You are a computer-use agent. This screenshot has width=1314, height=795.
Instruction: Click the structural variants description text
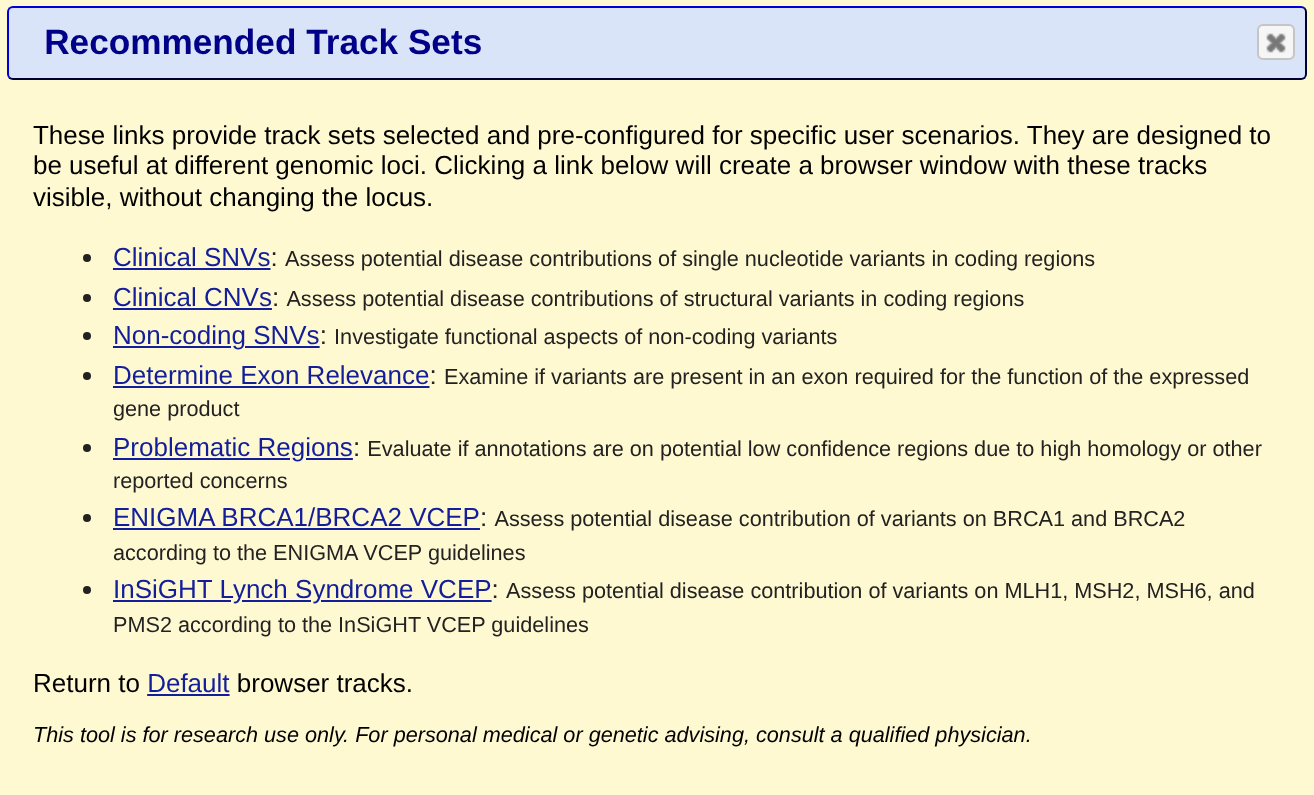[x=655, y=299]
